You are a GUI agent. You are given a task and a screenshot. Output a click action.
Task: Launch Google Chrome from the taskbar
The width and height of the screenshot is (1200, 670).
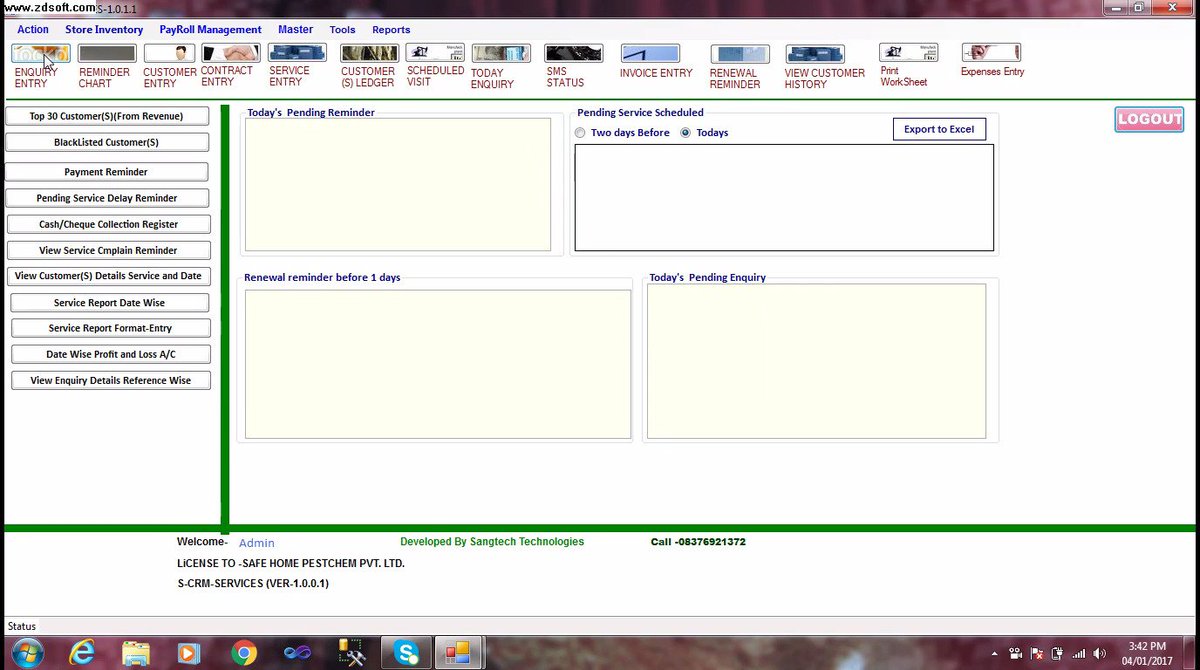tap(243, 653)
